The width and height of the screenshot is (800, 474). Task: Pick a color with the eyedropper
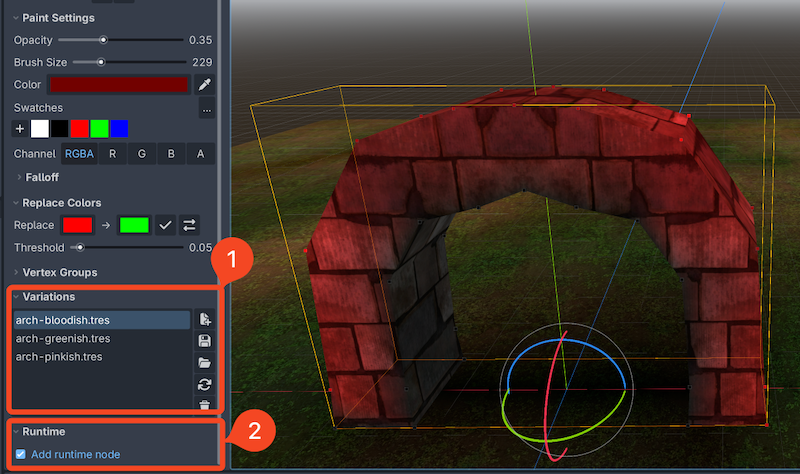[x=205, y=85]
